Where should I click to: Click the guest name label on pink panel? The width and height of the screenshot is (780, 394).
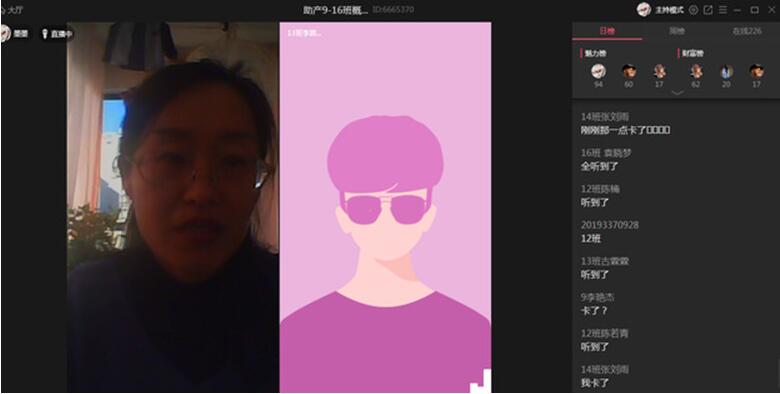(304, 33)
